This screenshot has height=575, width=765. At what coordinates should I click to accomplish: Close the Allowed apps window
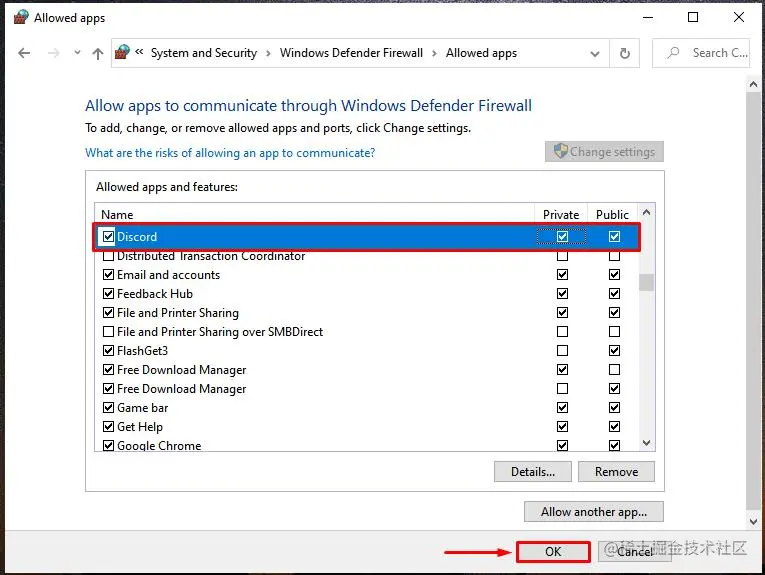click(x=739, y=18)
